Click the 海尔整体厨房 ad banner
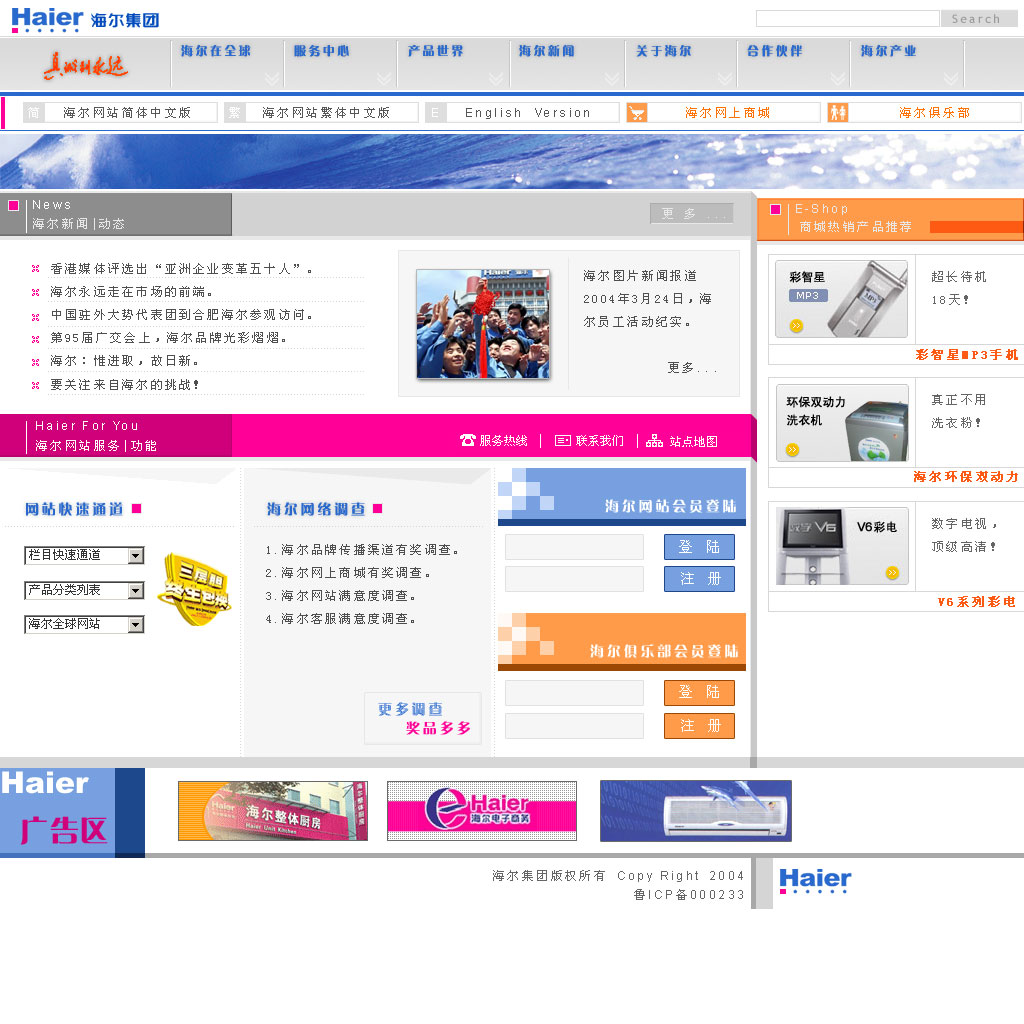The image size is (1024, 1024). tap(273, 810)
